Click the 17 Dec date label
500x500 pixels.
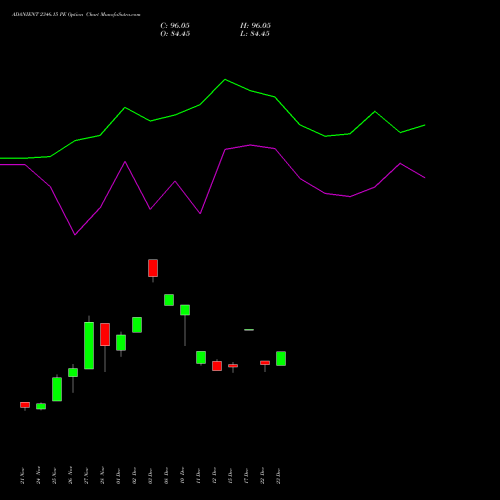[246, 476]
